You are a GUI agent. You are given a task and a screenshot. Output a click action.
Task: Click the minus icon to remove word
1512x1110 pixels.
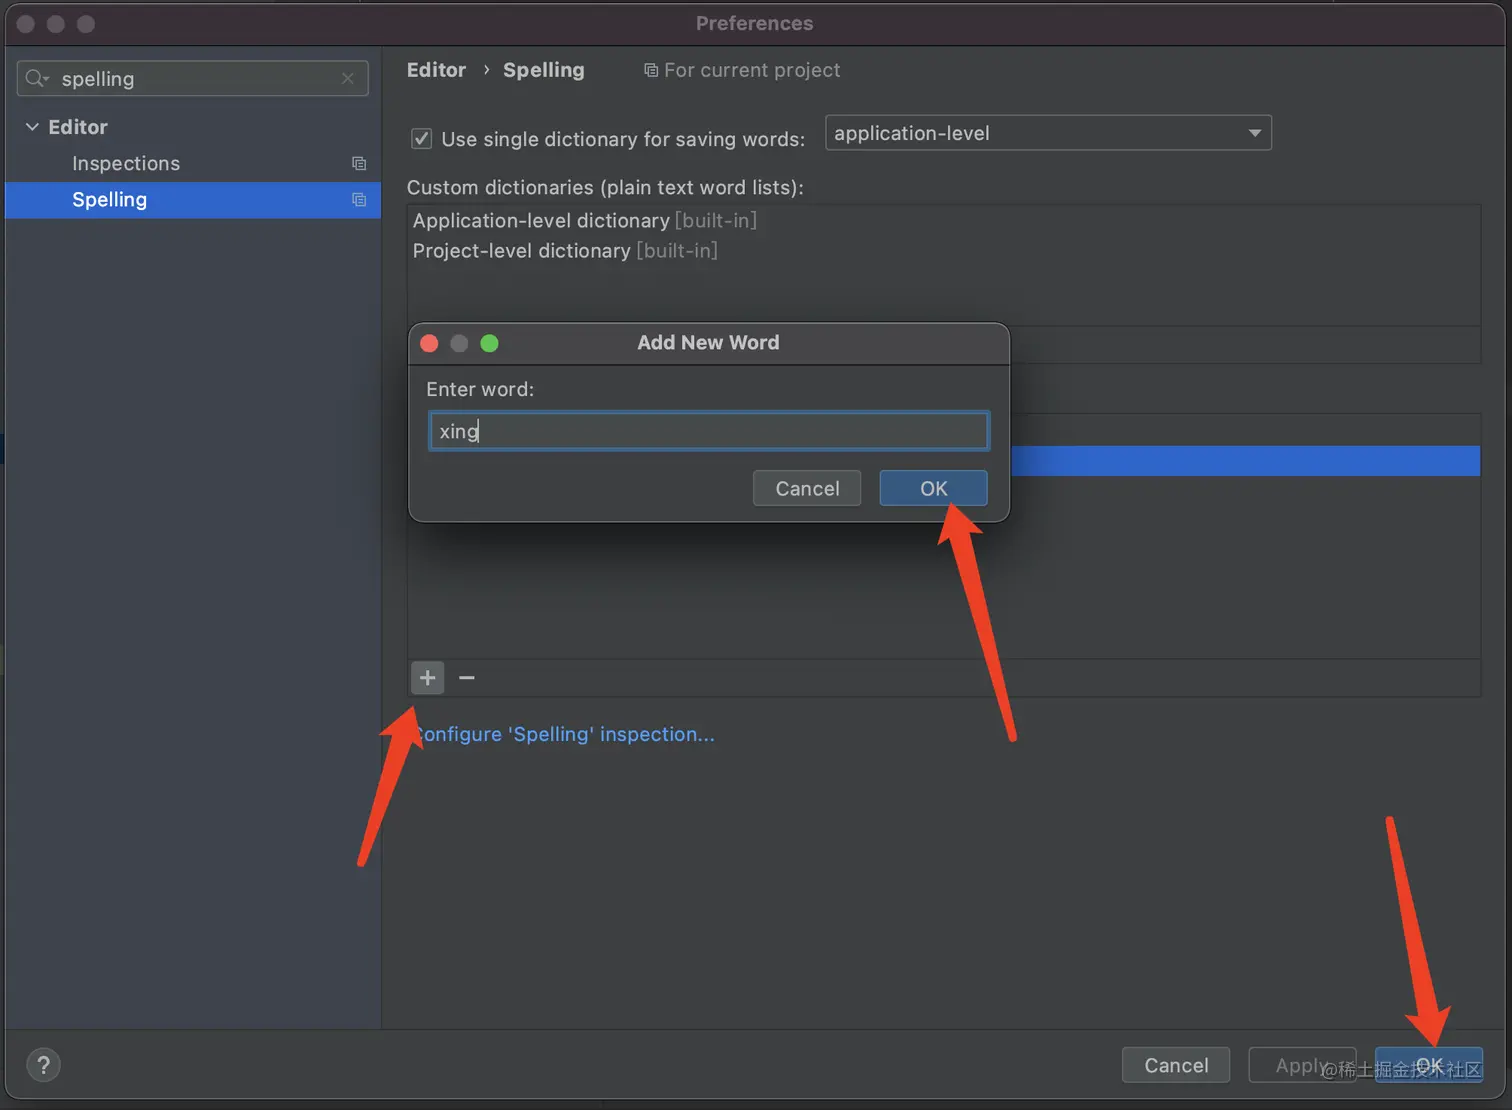[x=466, y=678]
